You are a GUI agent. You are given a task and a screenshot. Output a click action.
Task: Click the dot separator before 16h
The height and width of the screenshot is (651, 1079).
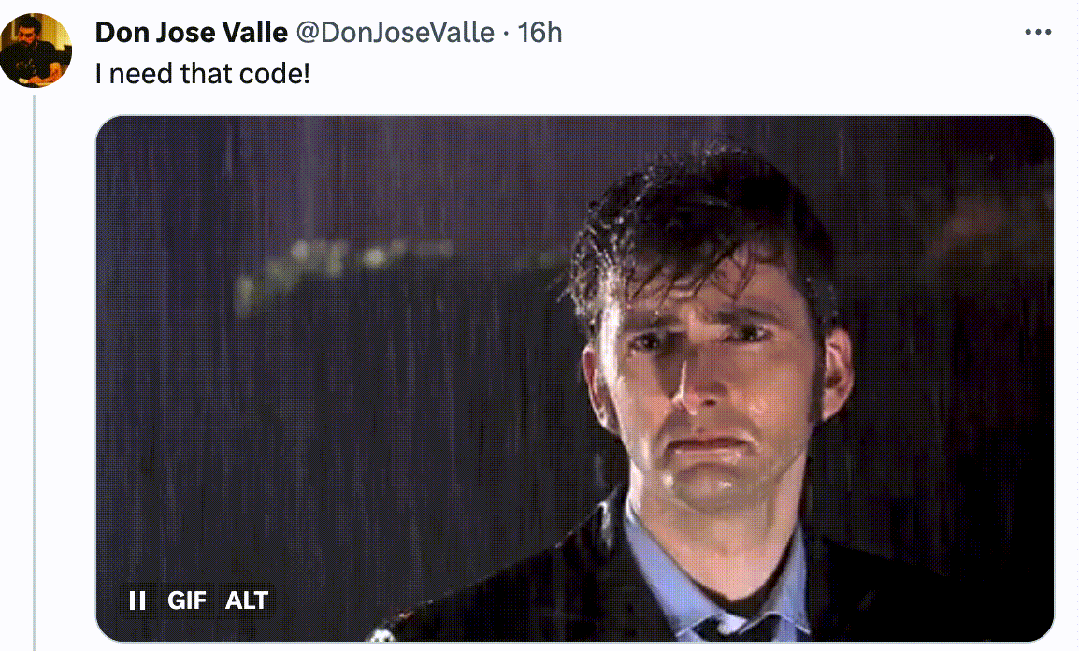coord(506,33)
